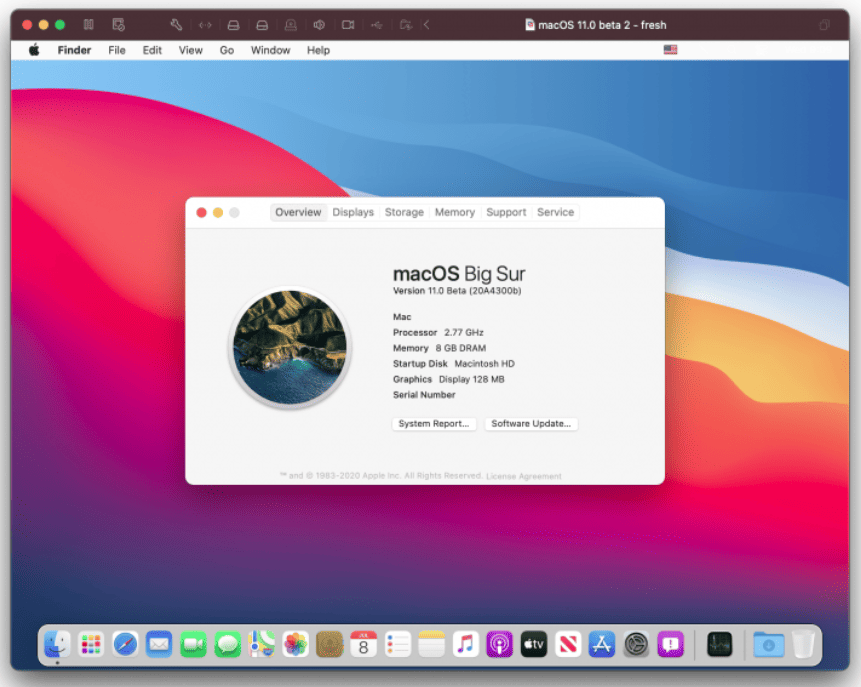Open Maps from the Dock
Screen dimensions: 861x687
[261, 644]
